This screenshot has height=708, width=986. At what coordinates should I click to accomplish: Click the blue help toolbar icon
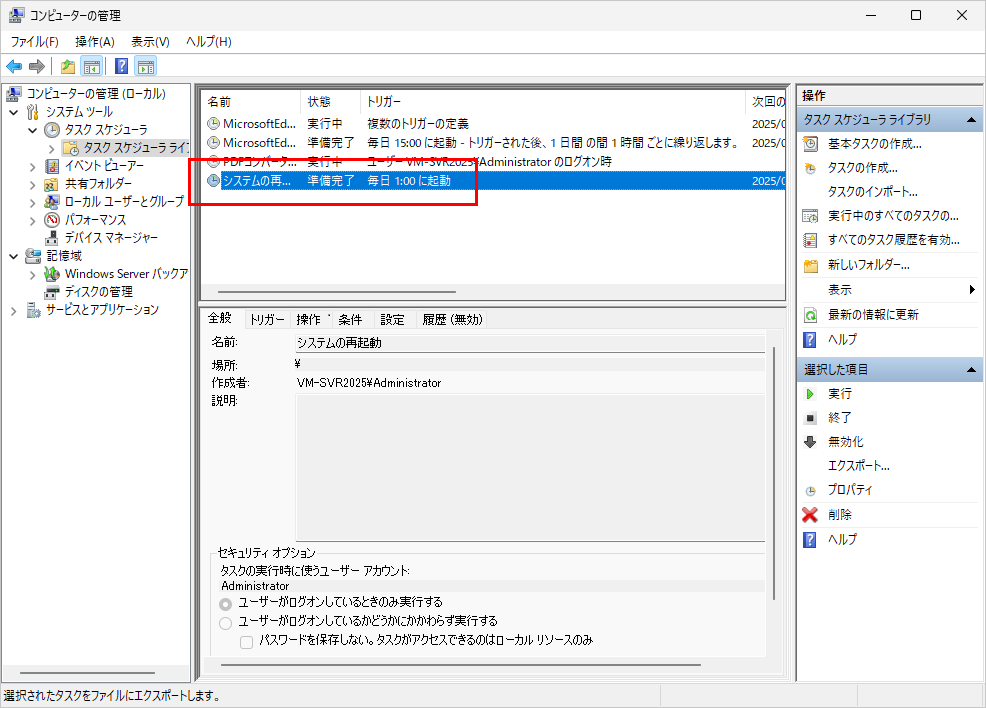tap(121, 67)
